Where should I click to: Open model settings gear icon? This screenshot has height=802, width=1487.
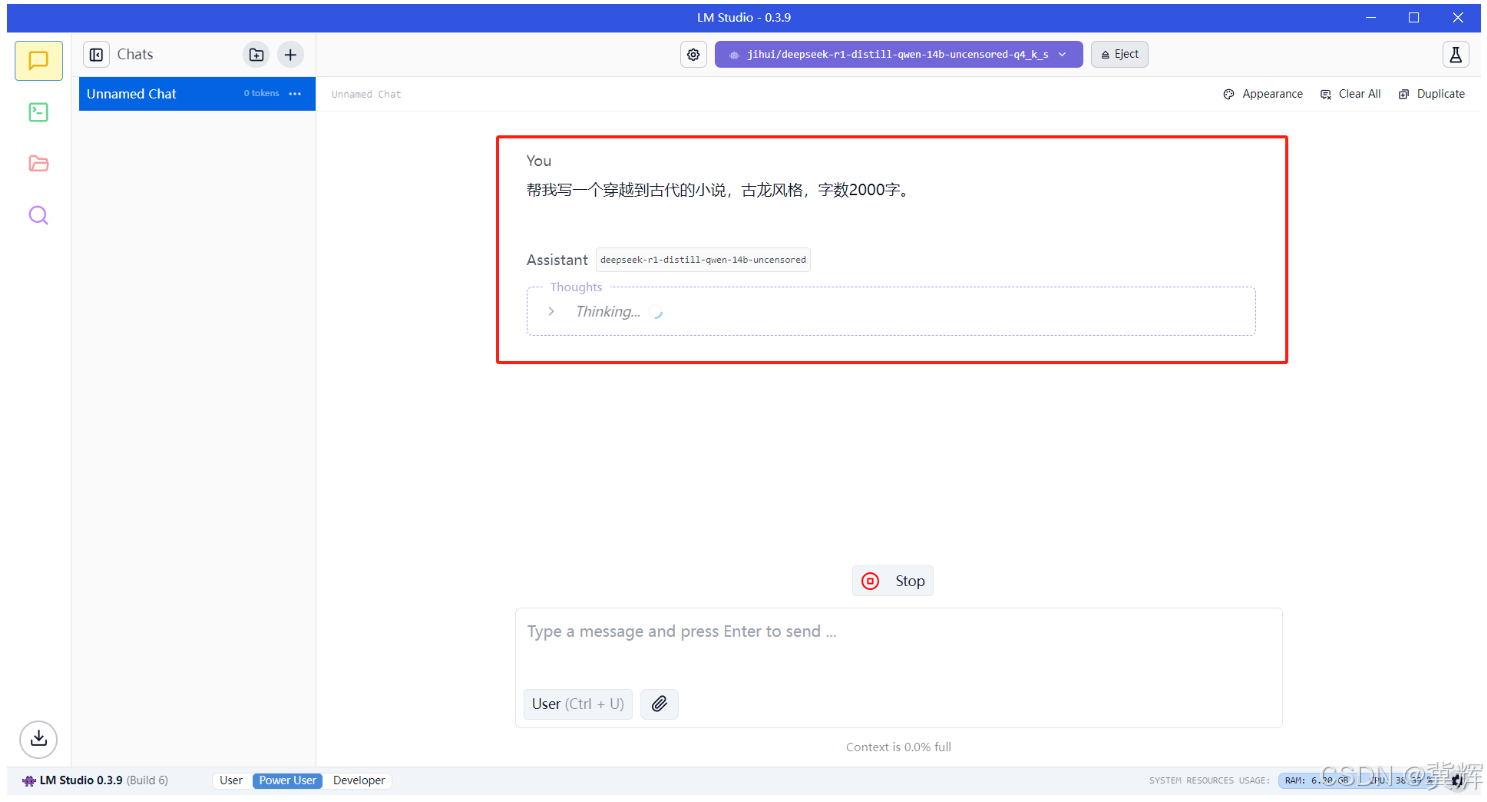693,55
